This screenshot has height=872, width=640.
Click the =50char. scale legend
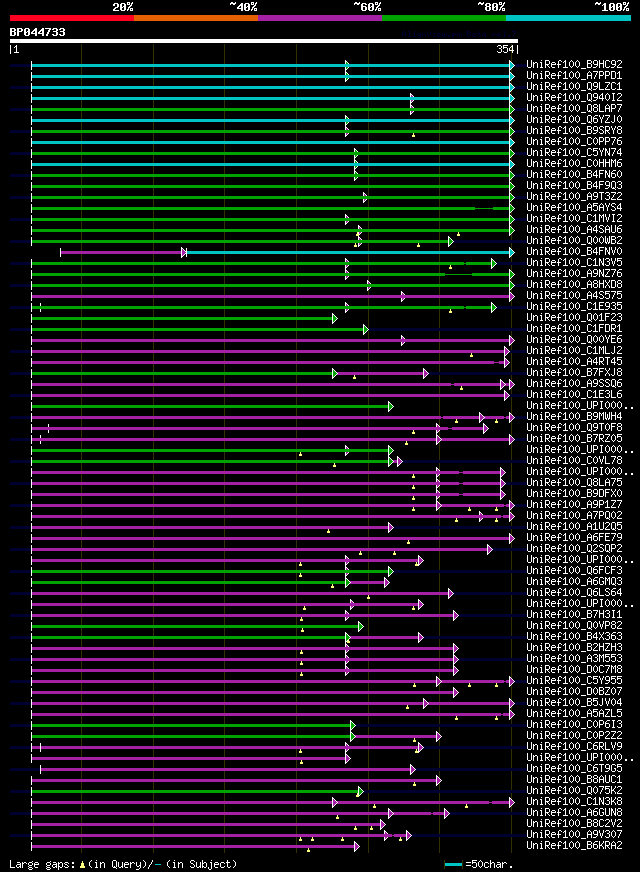(x=479, y=865)
